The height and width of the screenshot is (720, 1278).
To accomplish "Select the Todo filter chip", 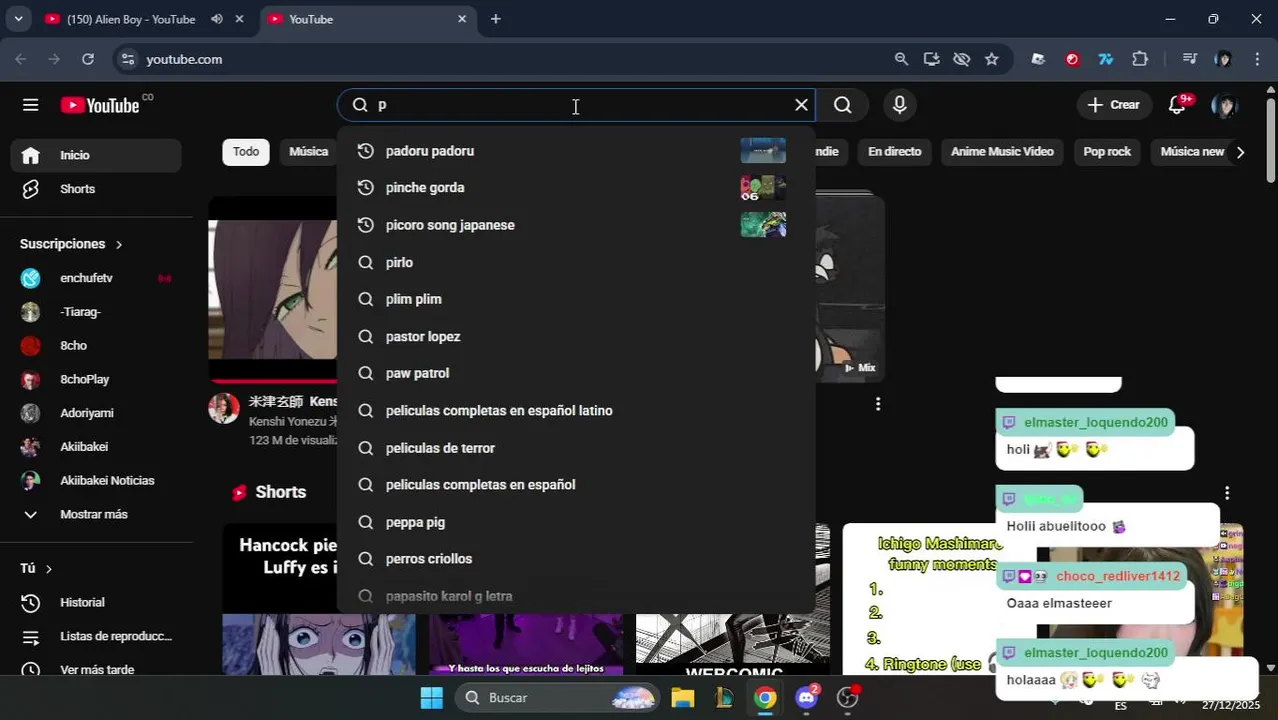I will [246, 152].
